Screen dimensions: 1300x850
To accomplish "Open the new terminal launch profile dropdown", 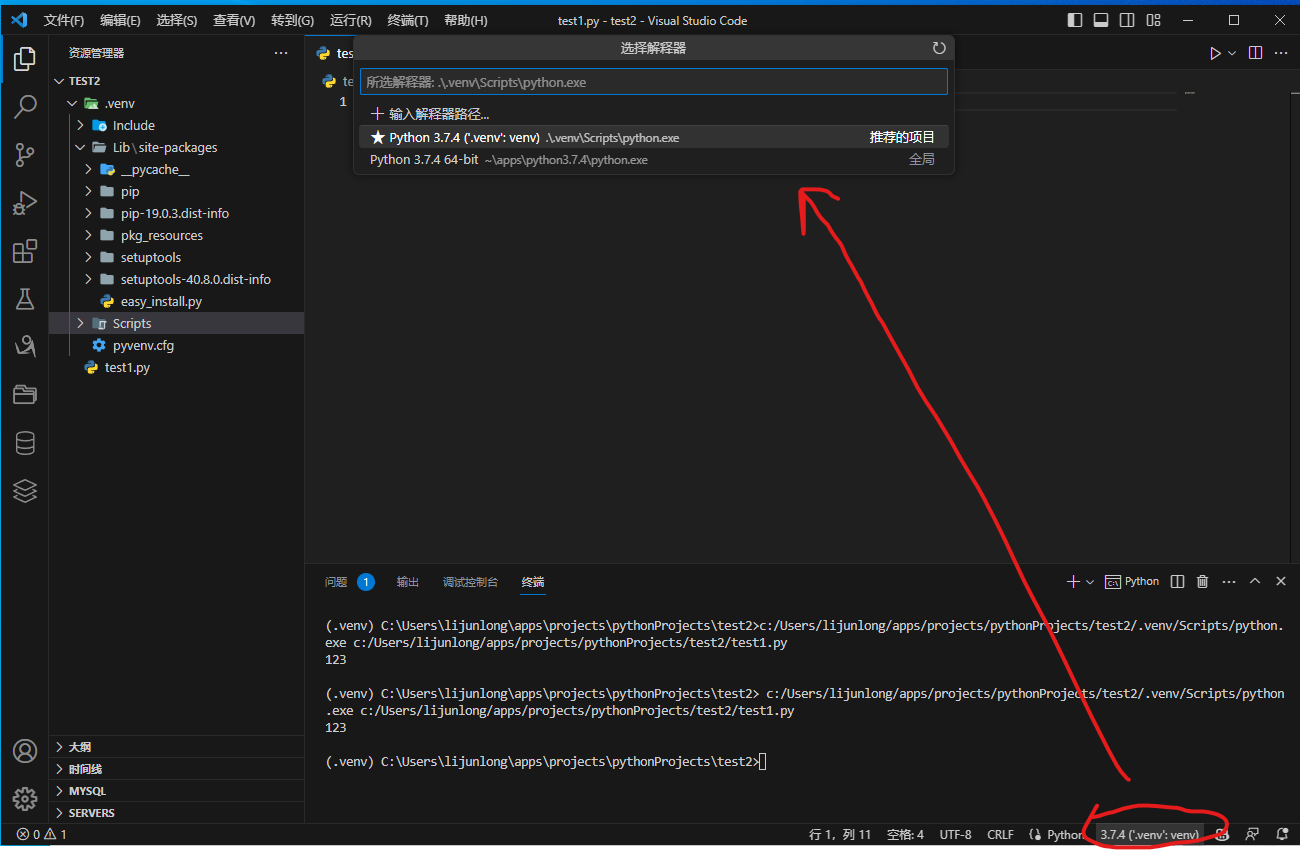I will tap(1090, 581).
